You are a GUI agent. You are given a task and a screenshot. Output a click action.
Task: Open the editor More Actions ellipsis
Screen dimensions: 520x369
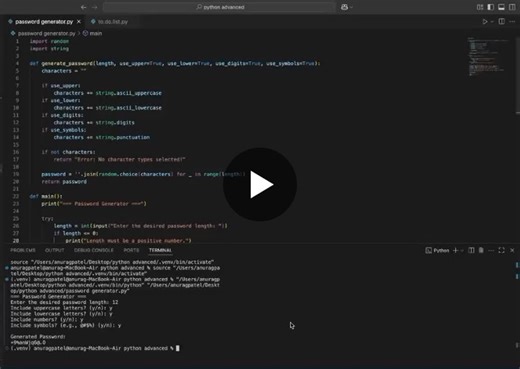click(512, 22)
